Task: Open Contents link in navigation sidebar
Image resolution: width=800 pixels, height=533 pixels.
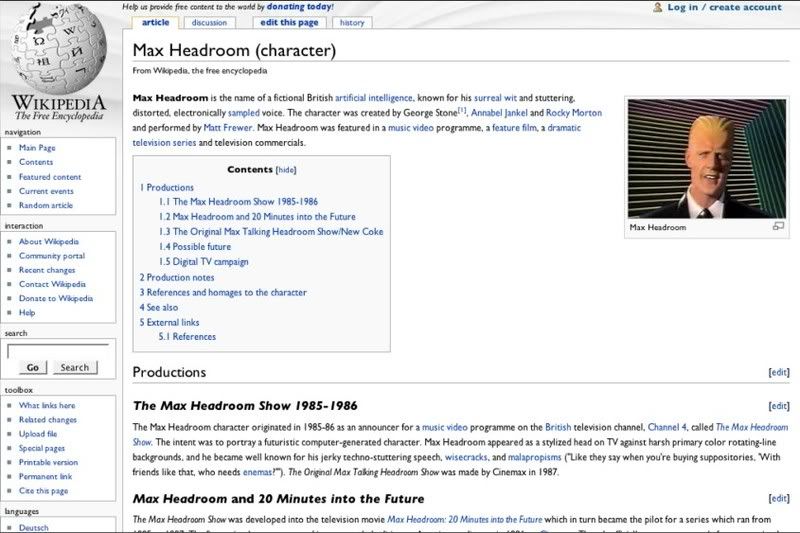Action: point(36,162)
